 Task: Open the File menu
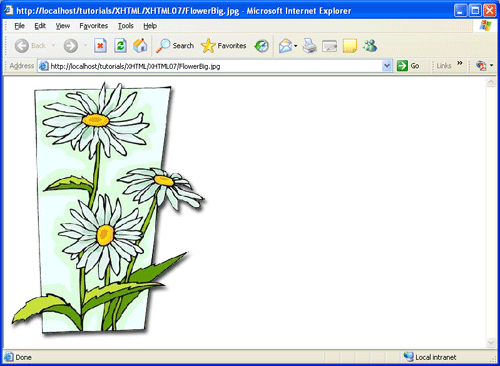[x=20, y=26]
